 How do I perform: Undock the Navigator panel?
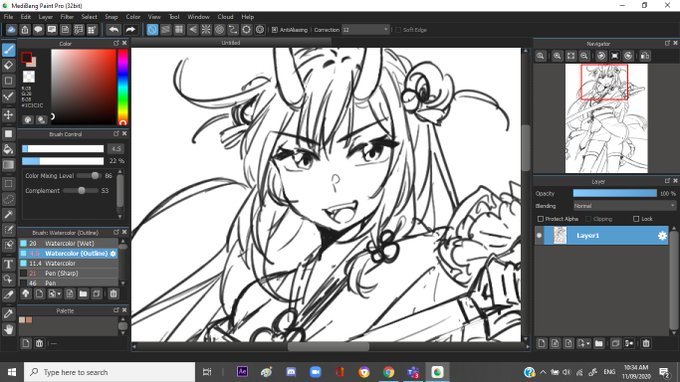[667, 43]
